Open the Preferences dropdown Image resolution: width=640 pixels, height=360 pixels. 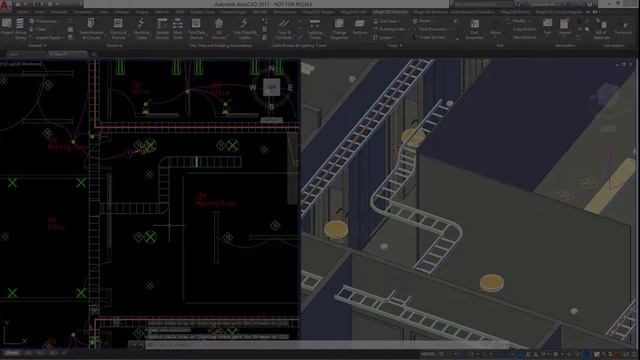pos(44,21)
